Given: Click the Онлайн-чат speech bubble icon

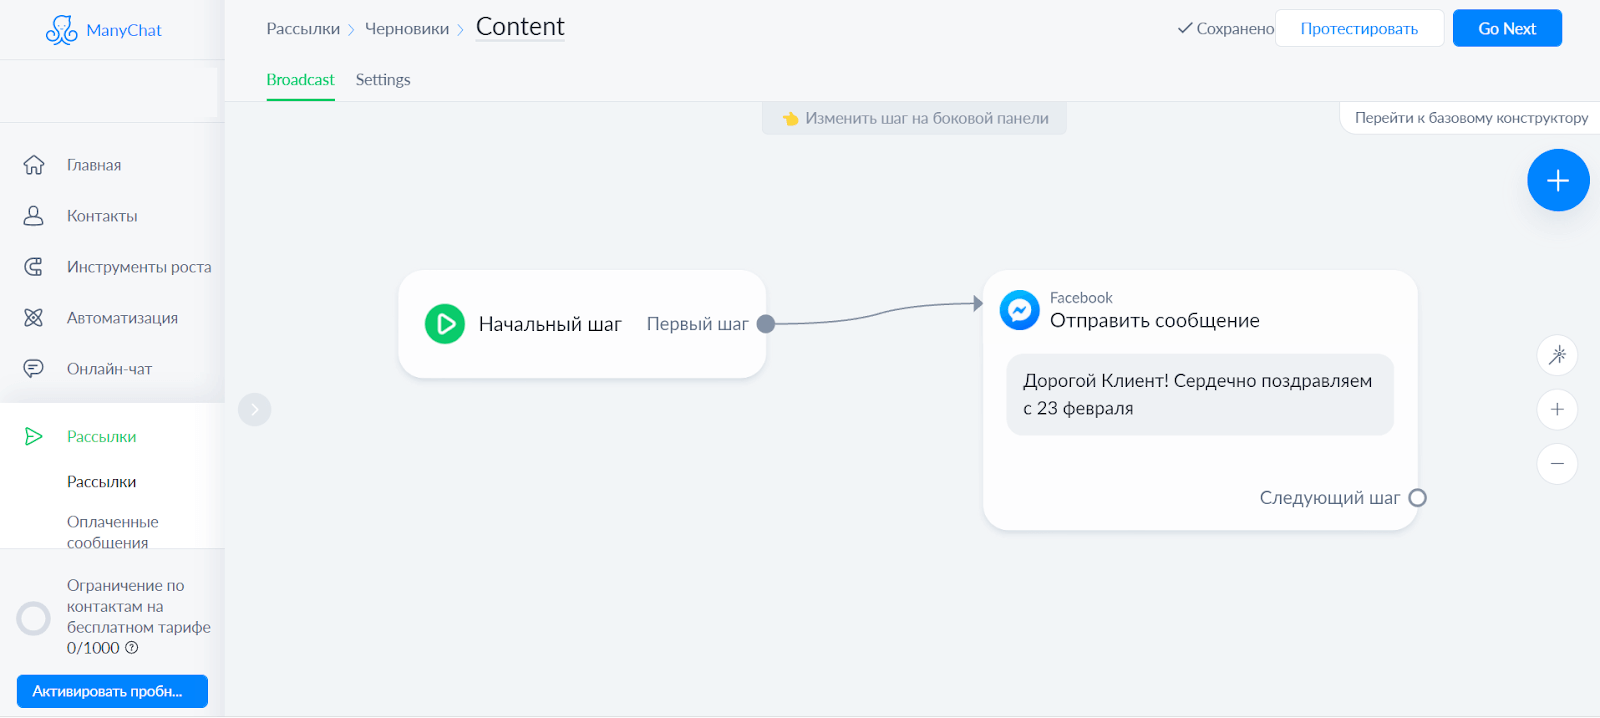Looking at the screenshot, I should 34,369.
